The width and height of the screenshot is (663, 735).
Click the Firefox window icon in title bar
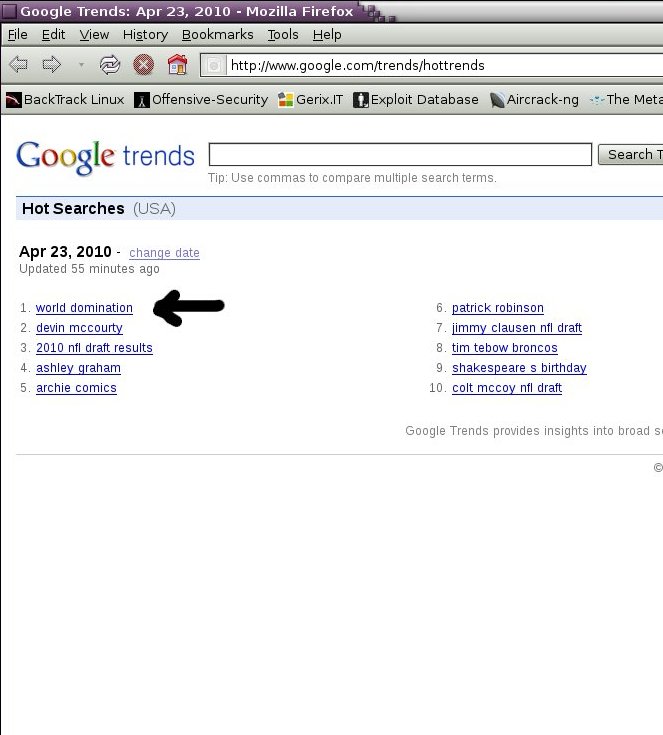pos(9,11)
